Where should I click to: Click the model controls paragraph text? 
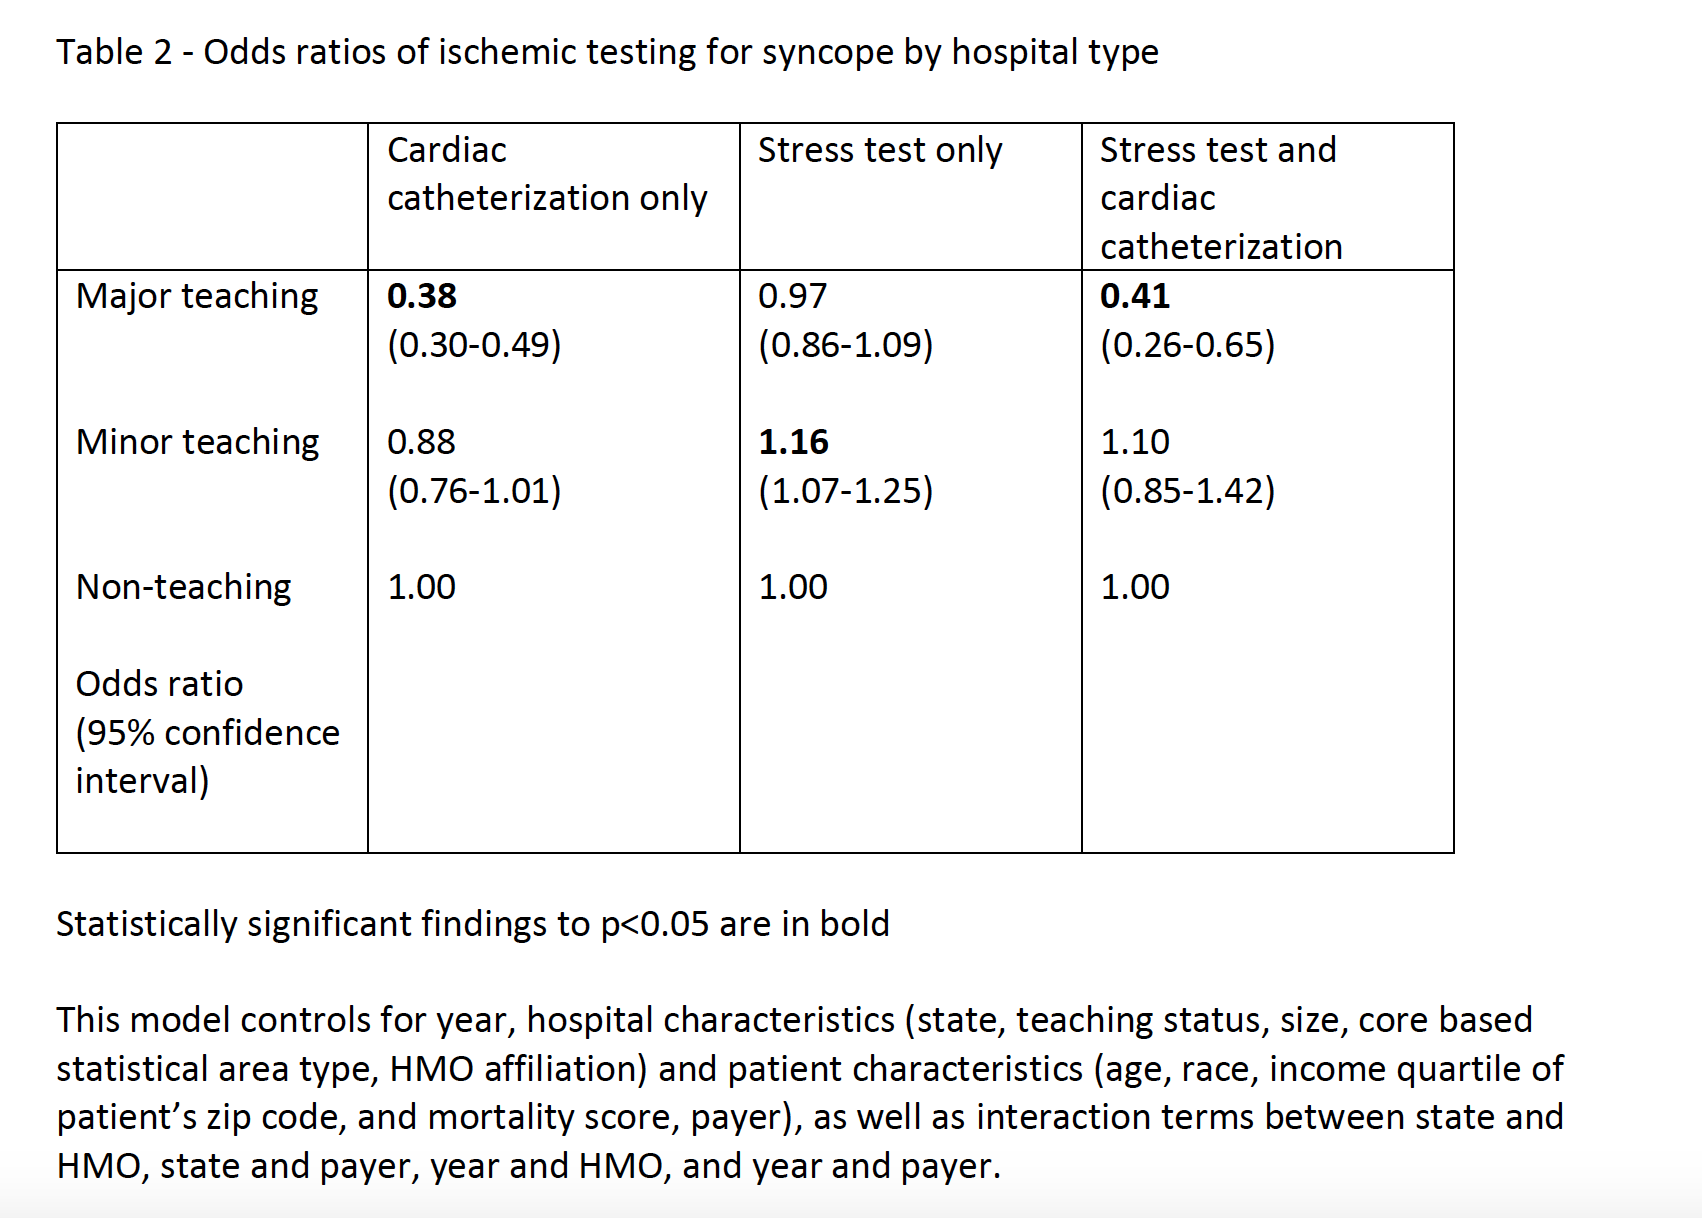810,1093
